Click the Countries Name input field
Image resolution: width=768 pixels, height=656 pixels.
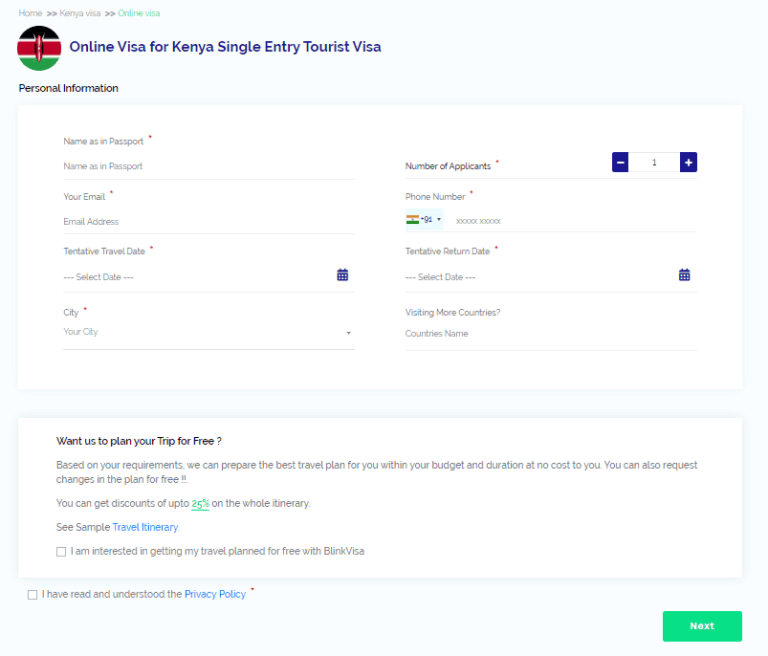(550, 334)
